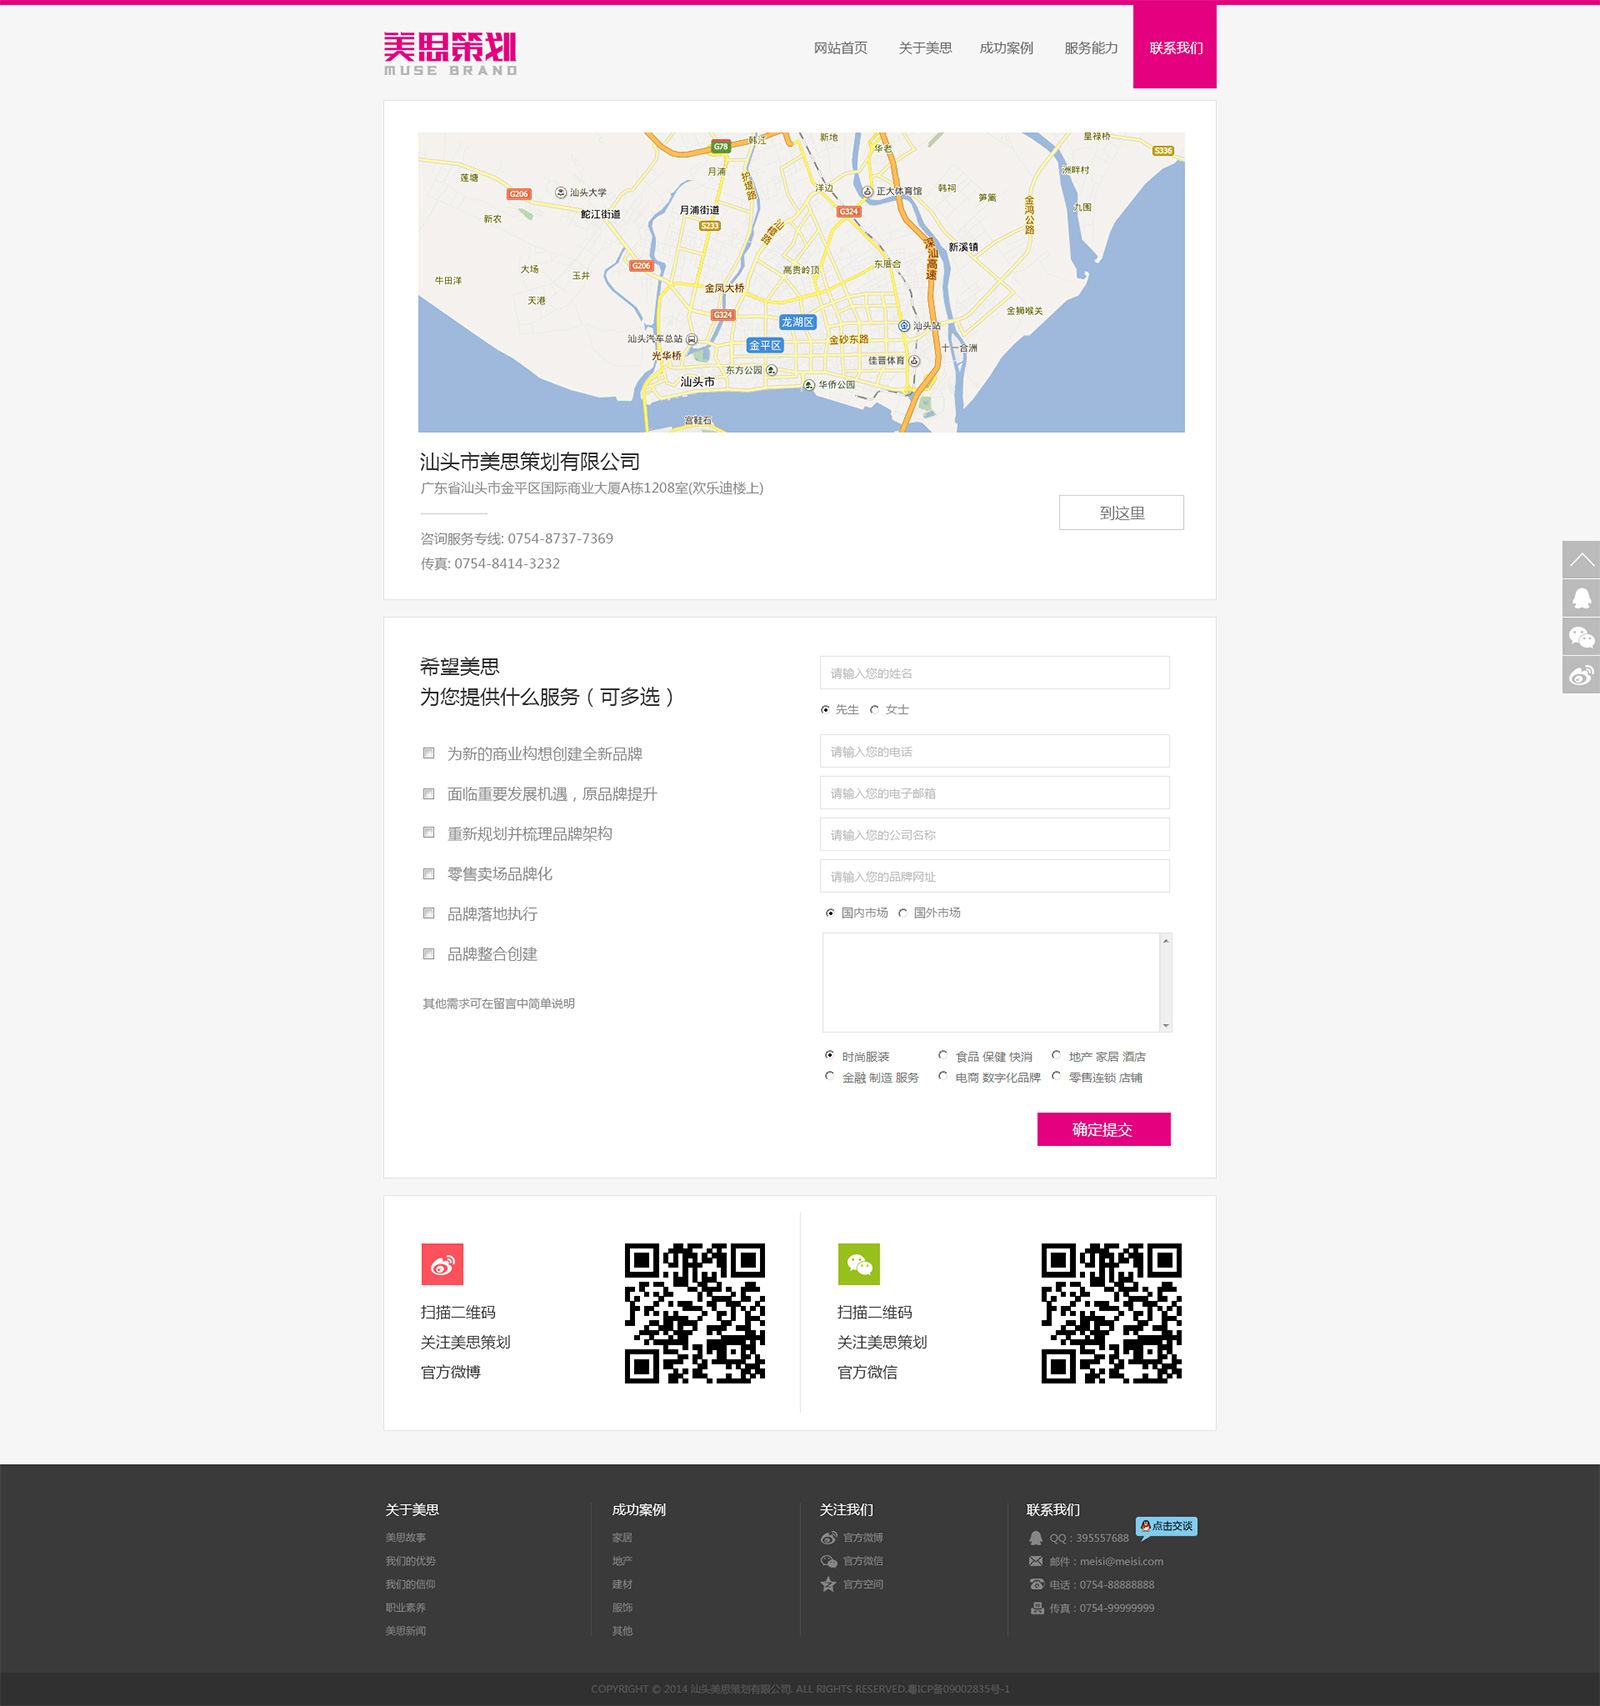Image resolution: width=1600 pixels, height=1706 pixels.
Task: Open footer case link 家居
Action: 622,1538
